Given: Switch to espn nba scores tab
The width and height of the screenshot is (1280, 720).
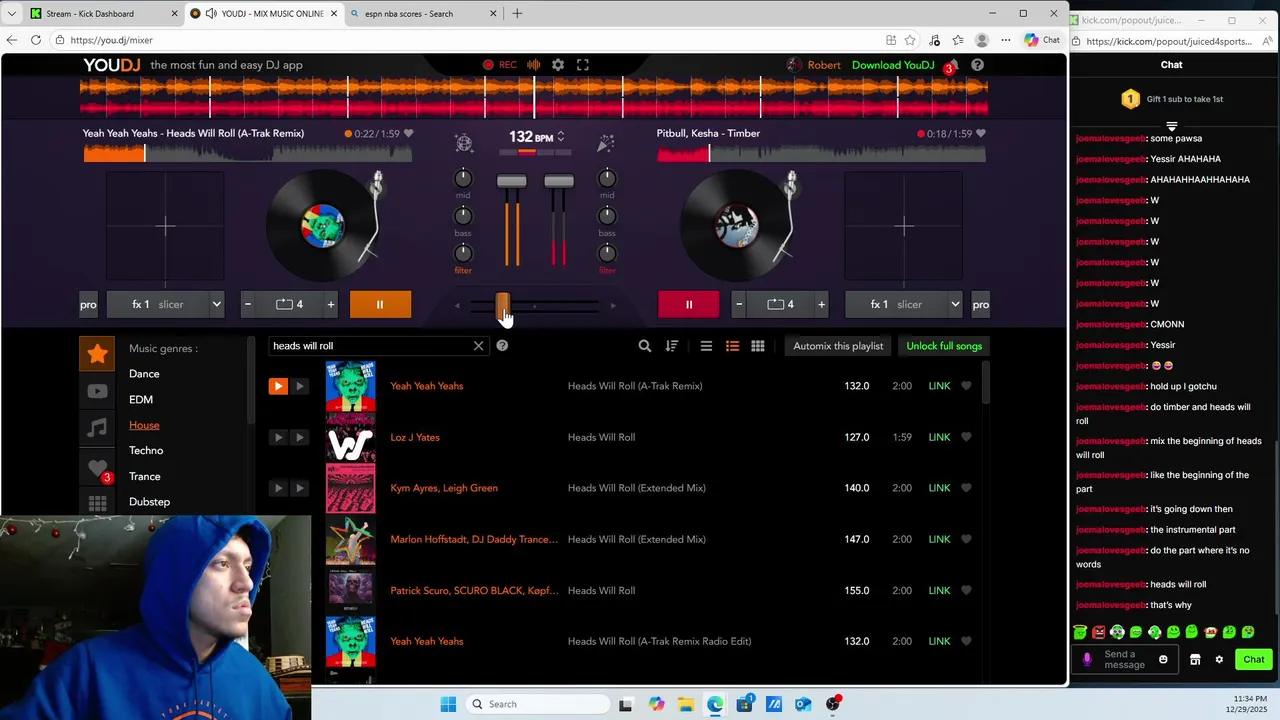Looking at the screenshot, I should click(x=423, y=14).
